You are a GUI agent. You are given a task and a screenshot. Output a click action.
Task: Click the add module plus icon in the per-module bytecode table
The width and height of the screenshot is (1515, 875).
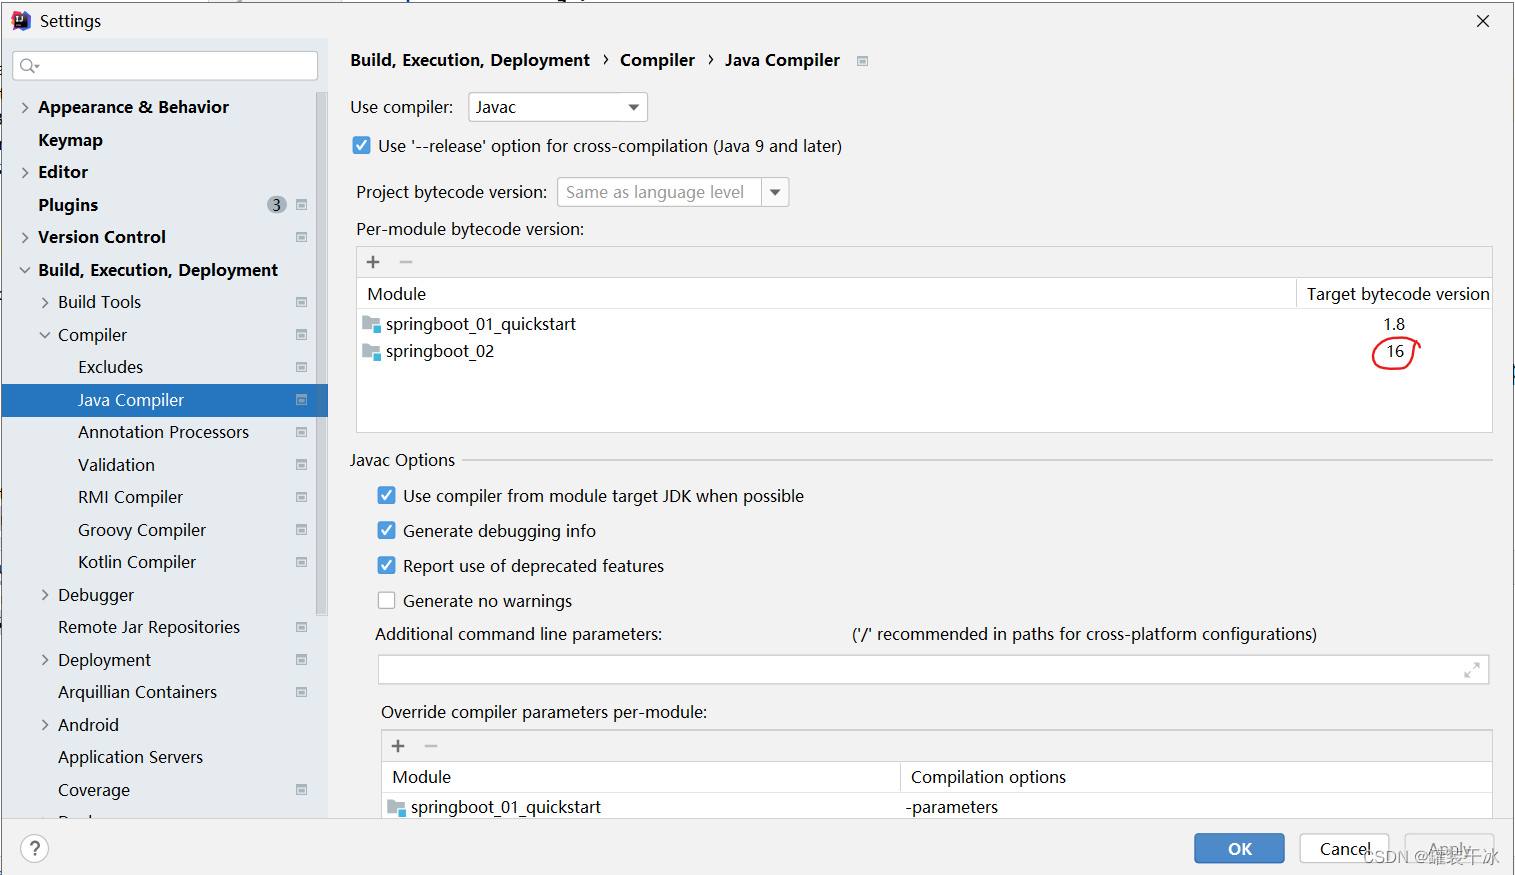click(x=373, y=262)
